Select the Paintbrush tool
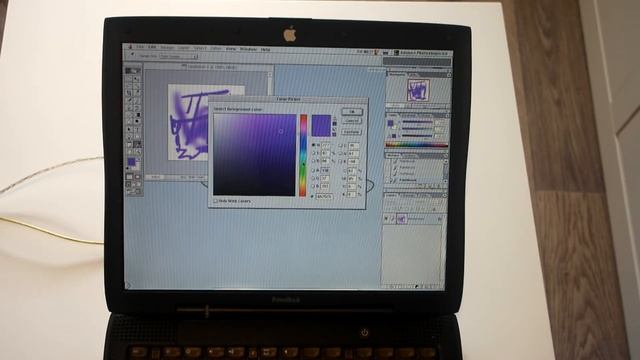 [x=137, y=100]
